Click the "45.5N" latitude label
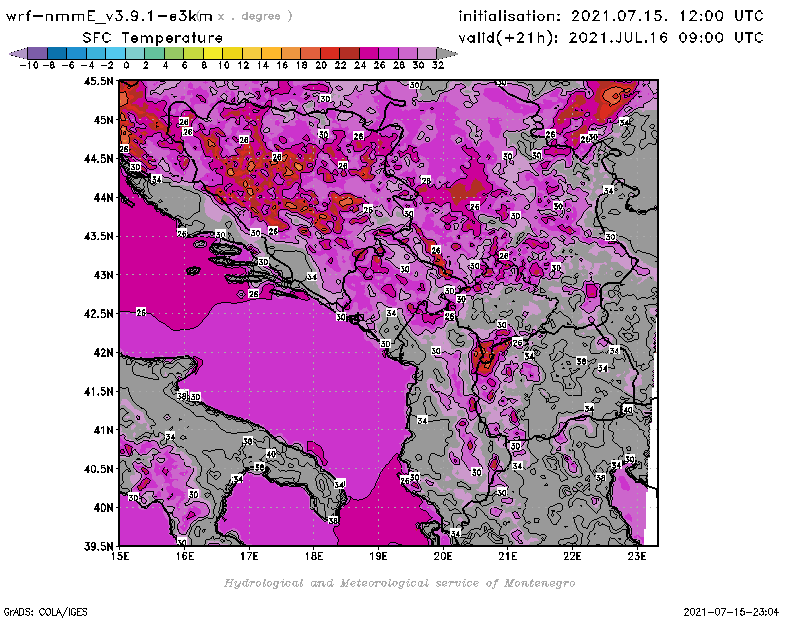 (98, 81)
